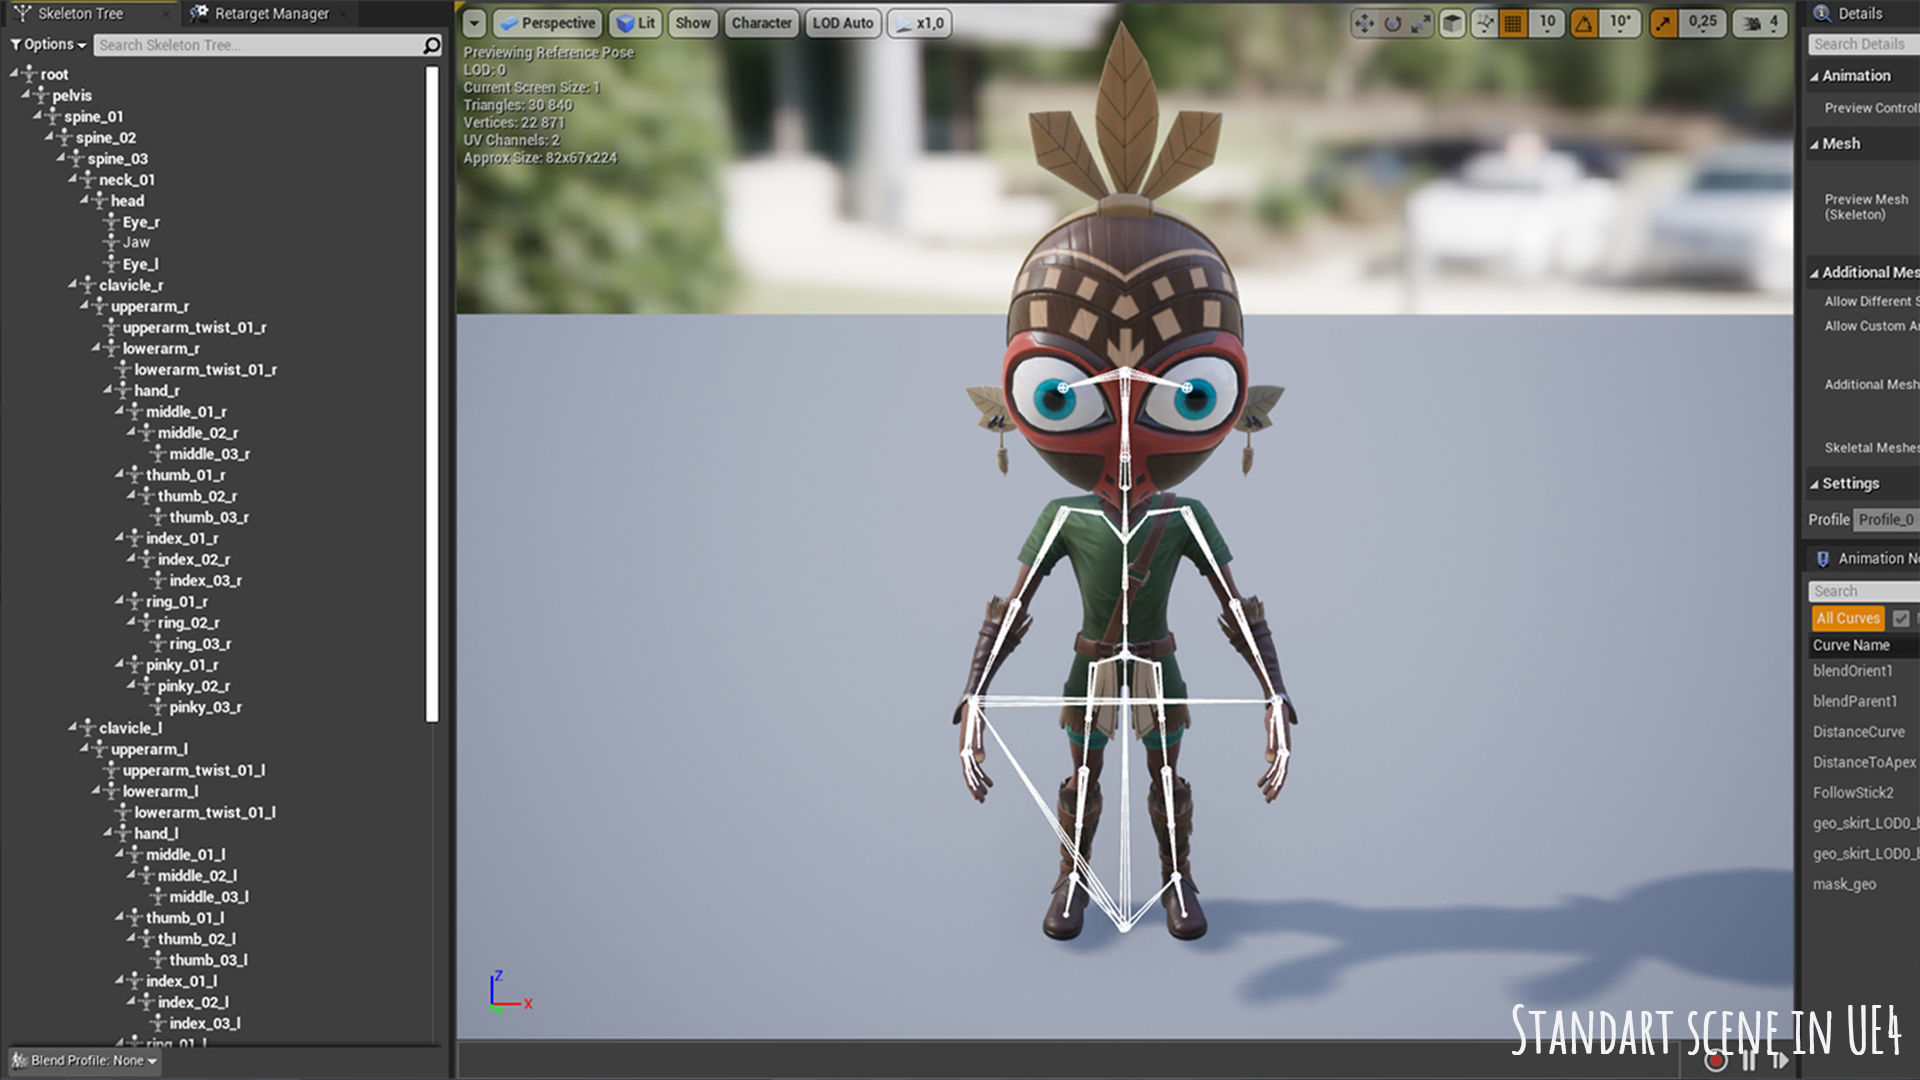The width and height of the screenshot is (1920, 1080).
Task: Click the coordinate system cube icon
Action: [x=1453, y=23]
